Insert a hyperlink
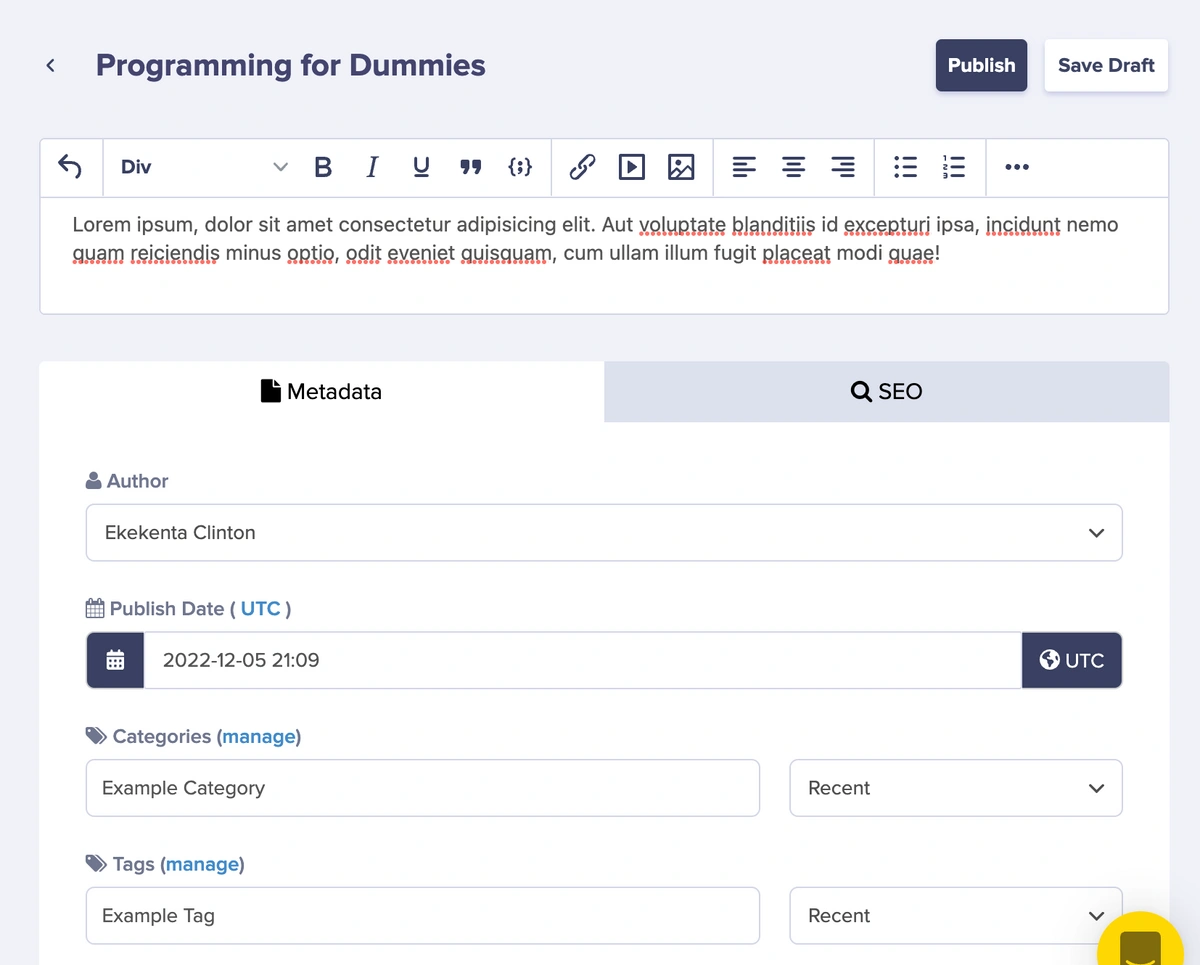The height and width of the screenshot is (965, 1200). click(582, 167)
